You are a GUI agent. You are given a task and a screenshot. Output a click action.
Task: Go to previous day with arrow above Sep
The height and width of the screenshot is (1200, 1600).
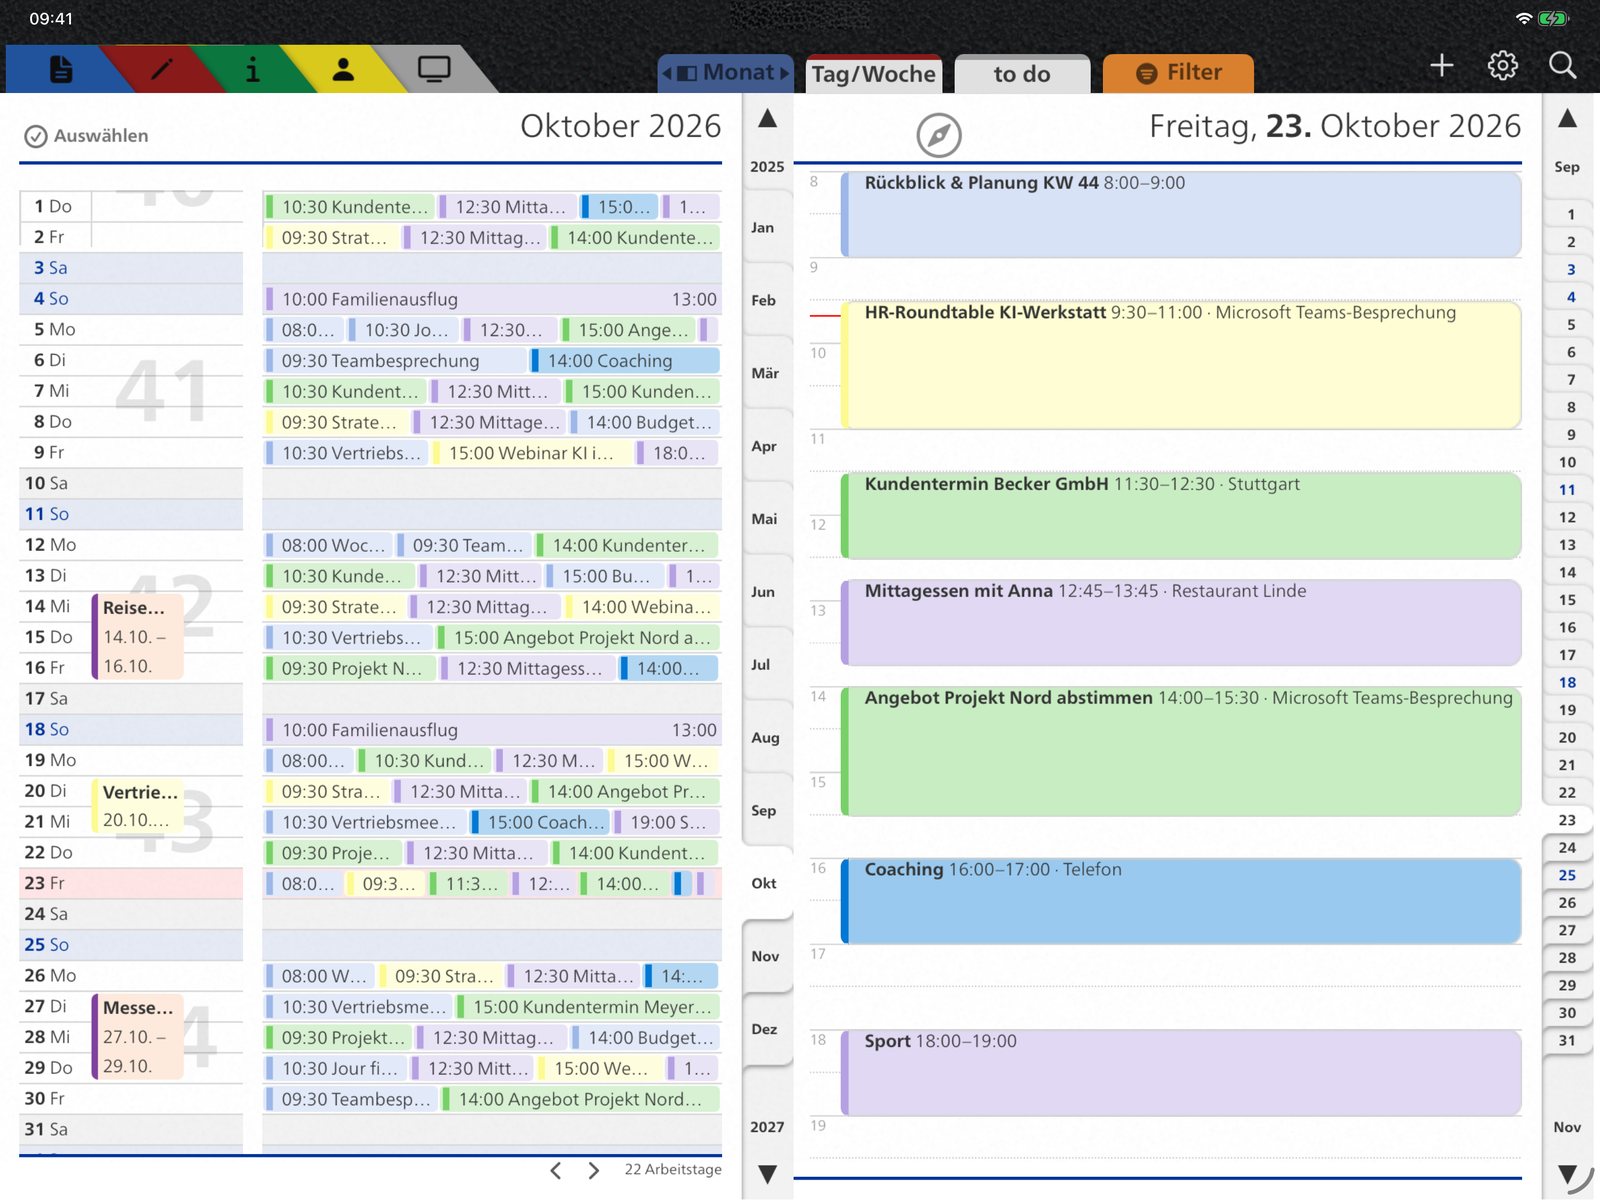1567,119
